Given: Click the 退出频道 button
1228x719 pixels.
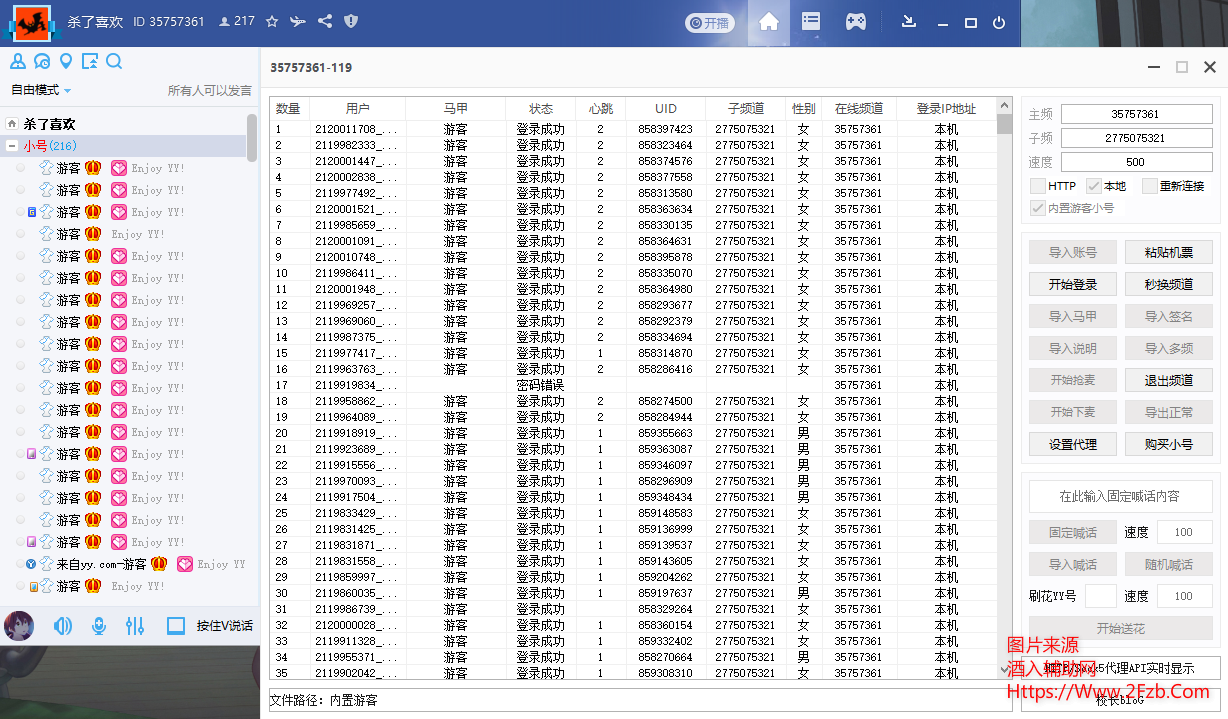Looking at the screenshot, I should pos(1168,380).
